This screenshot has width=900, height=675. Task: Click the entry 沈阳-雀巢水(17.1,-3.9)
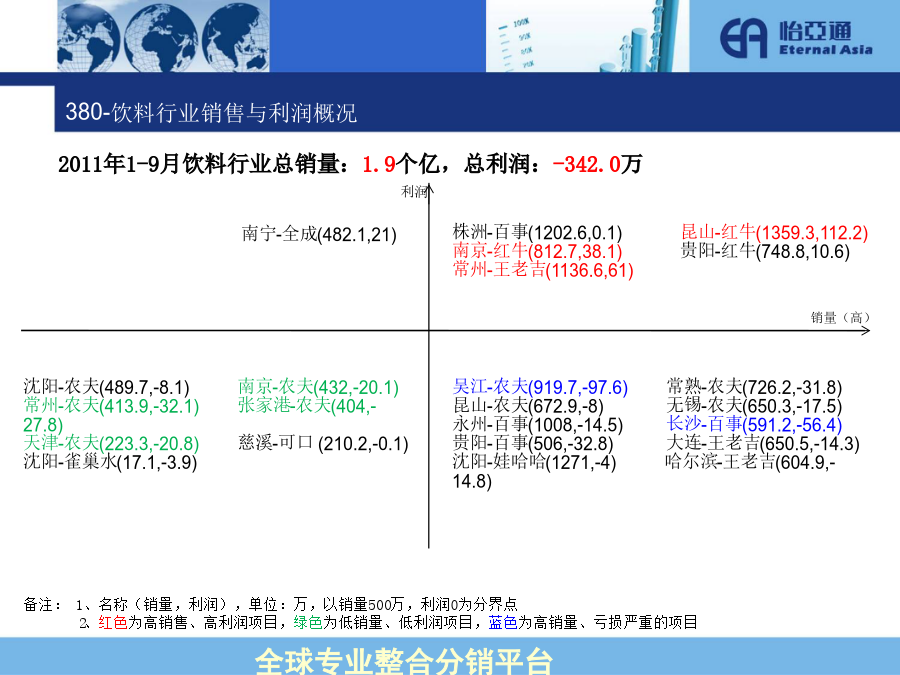pos(110,462)
